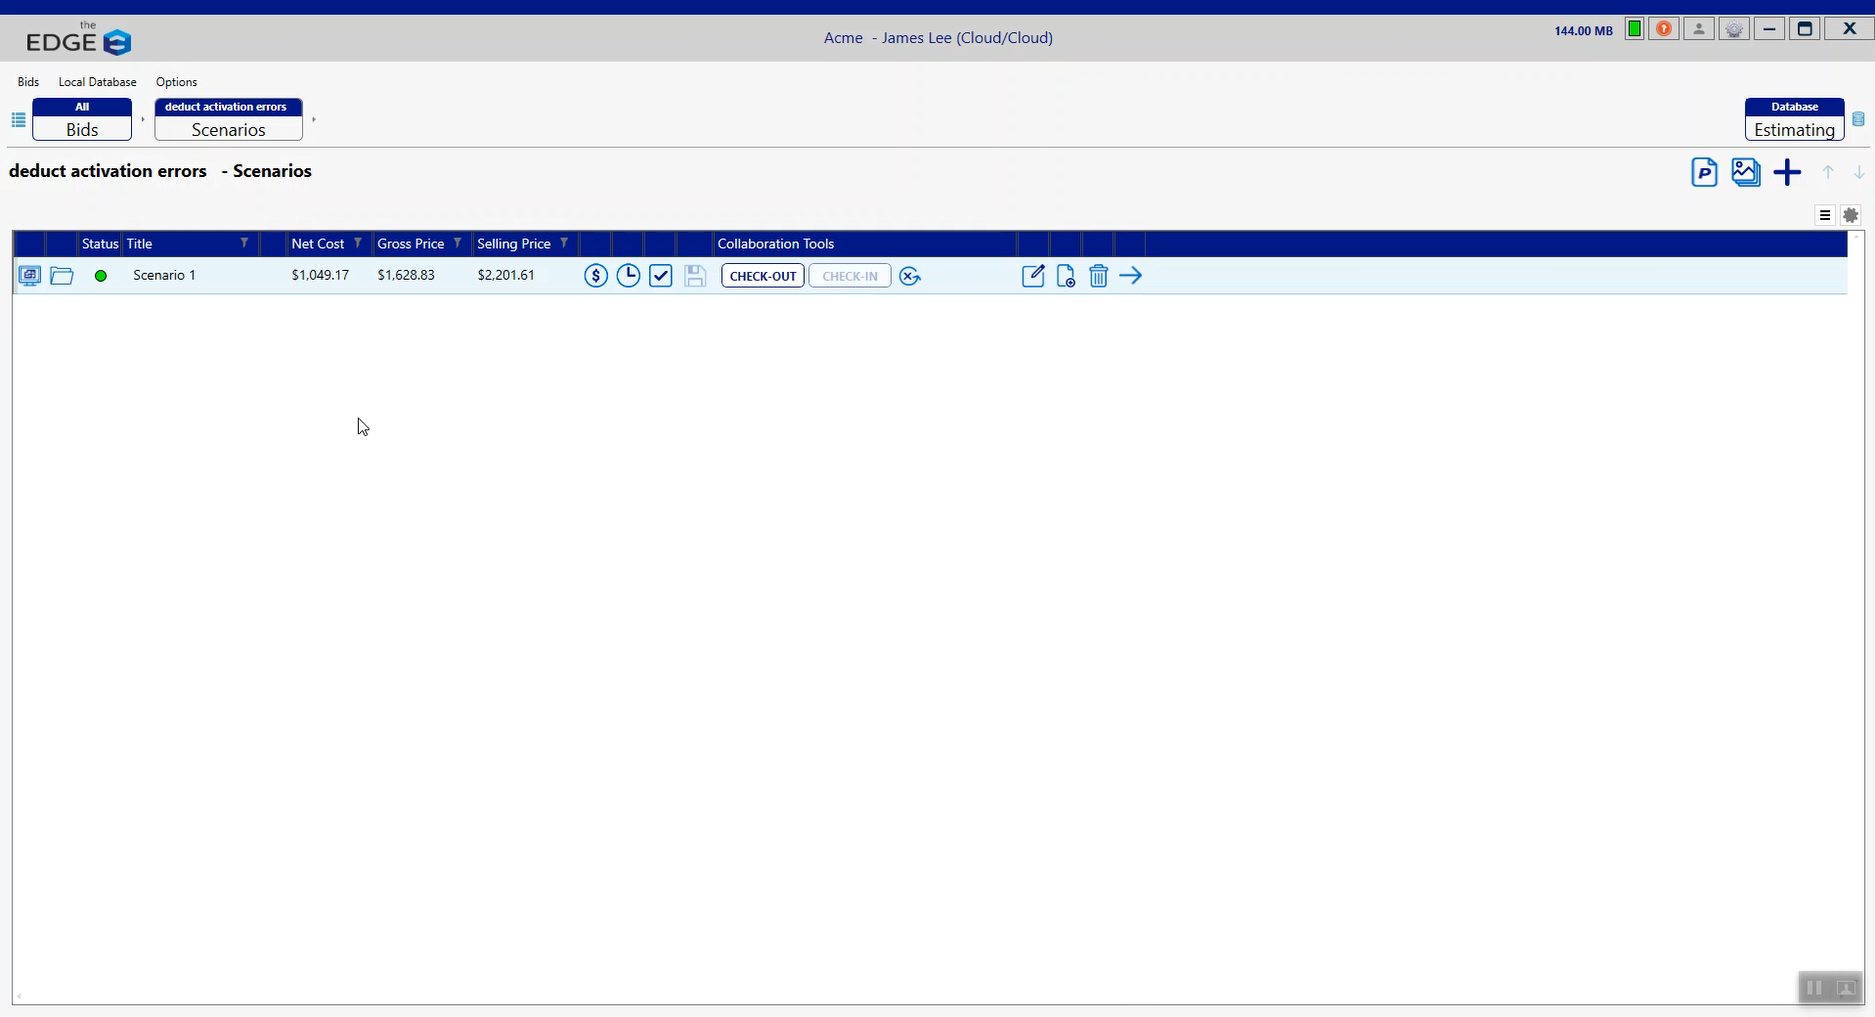
Task: Click the pencil edit icon for Scenario 1
Action: (x=1033, y=276)
